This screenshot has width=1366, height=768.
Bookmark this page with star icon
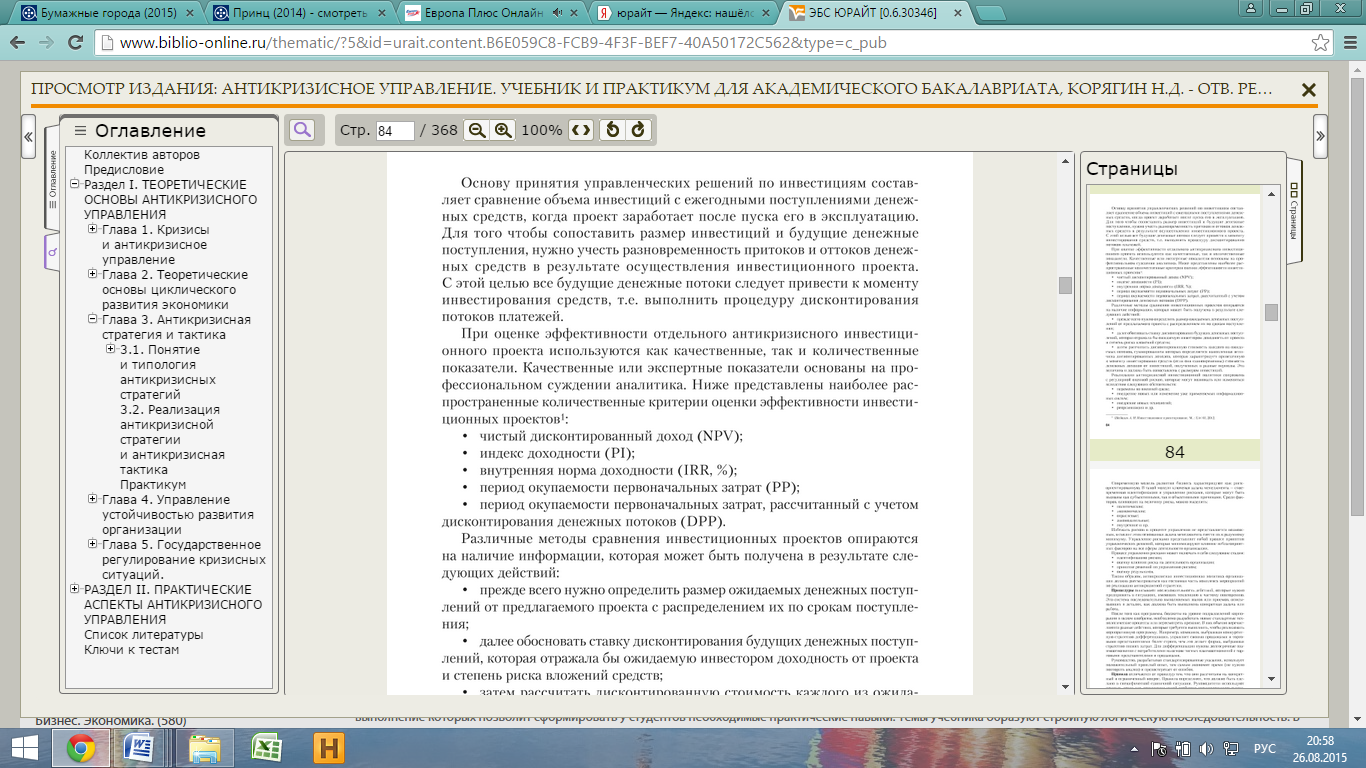tap(1320, 43)
